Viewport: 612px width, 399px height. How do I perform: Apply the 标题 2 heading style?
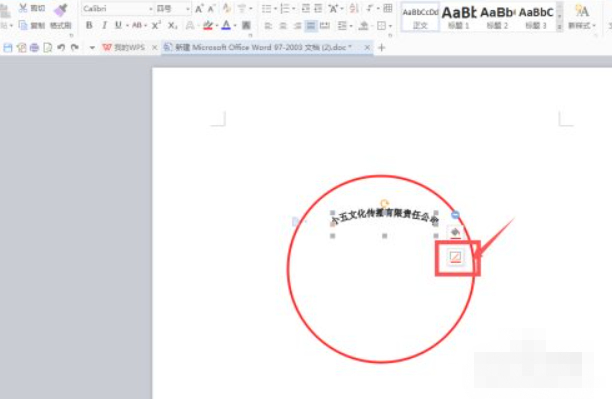point(497,18)
